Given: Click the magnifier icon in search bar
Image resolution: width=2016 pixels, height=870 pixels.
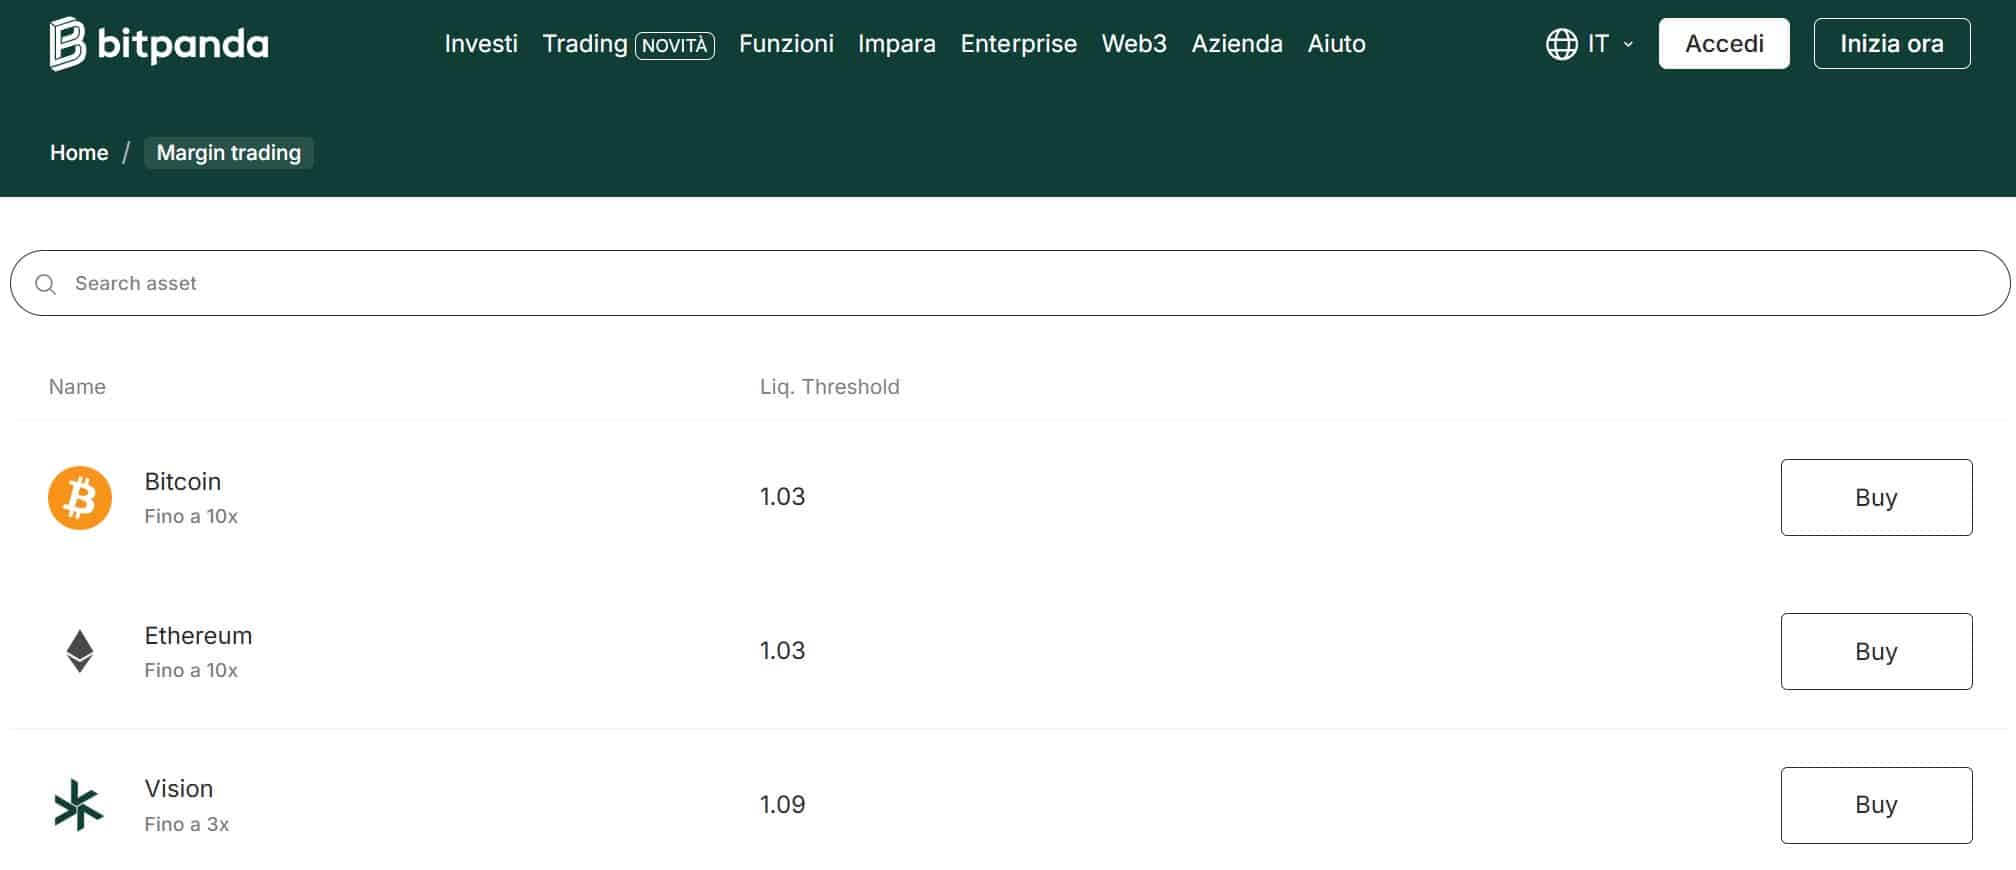Looking at the screenshot, I should [45, 284].
